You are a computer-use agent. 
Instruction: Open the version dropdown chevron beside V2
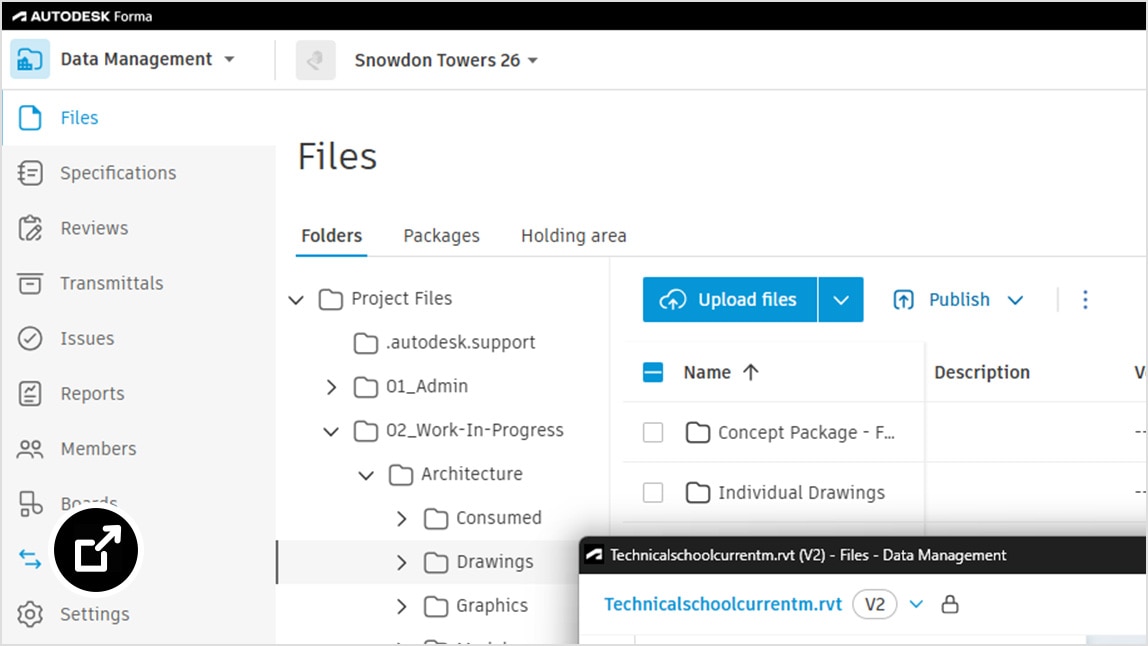click(x=917, y=604)
